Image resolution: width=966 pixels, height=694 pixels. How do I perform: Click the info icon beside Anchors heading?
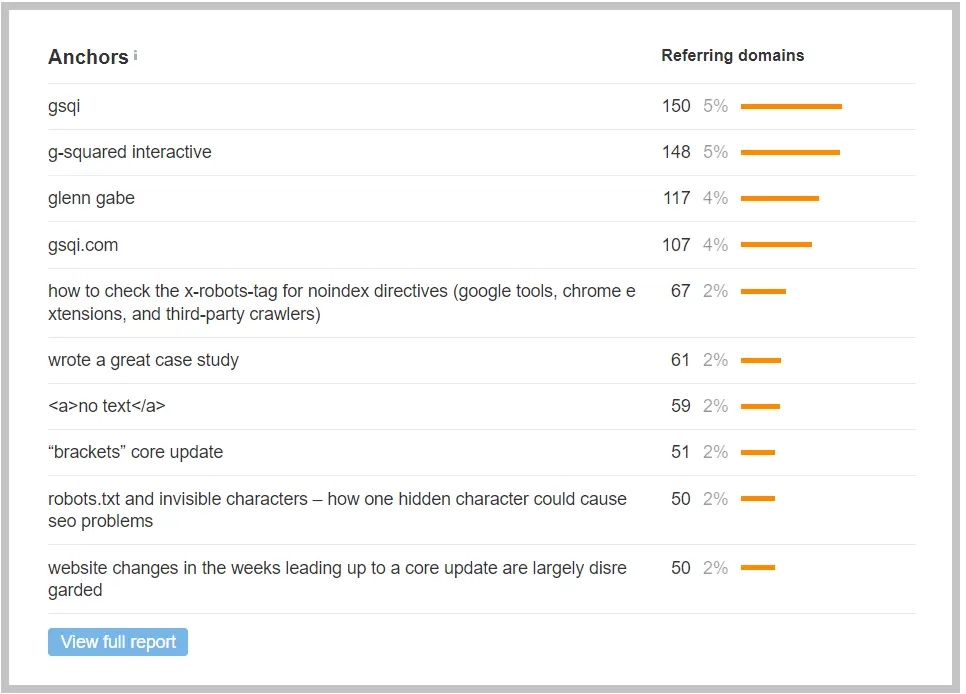pyautogui.click(x=136, y=55)
